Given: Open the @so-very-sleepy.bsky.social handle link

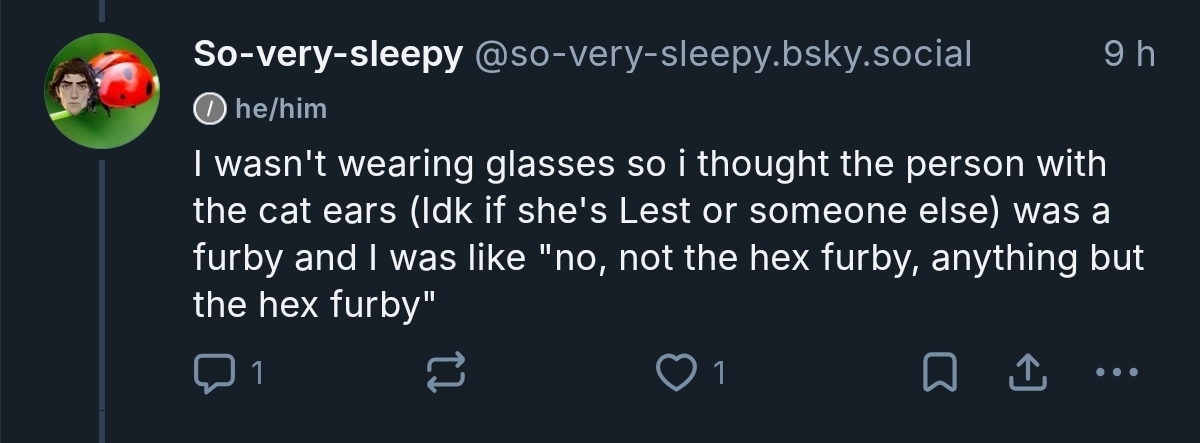Looking at the screenshot, I should click(x=721, y=55).
